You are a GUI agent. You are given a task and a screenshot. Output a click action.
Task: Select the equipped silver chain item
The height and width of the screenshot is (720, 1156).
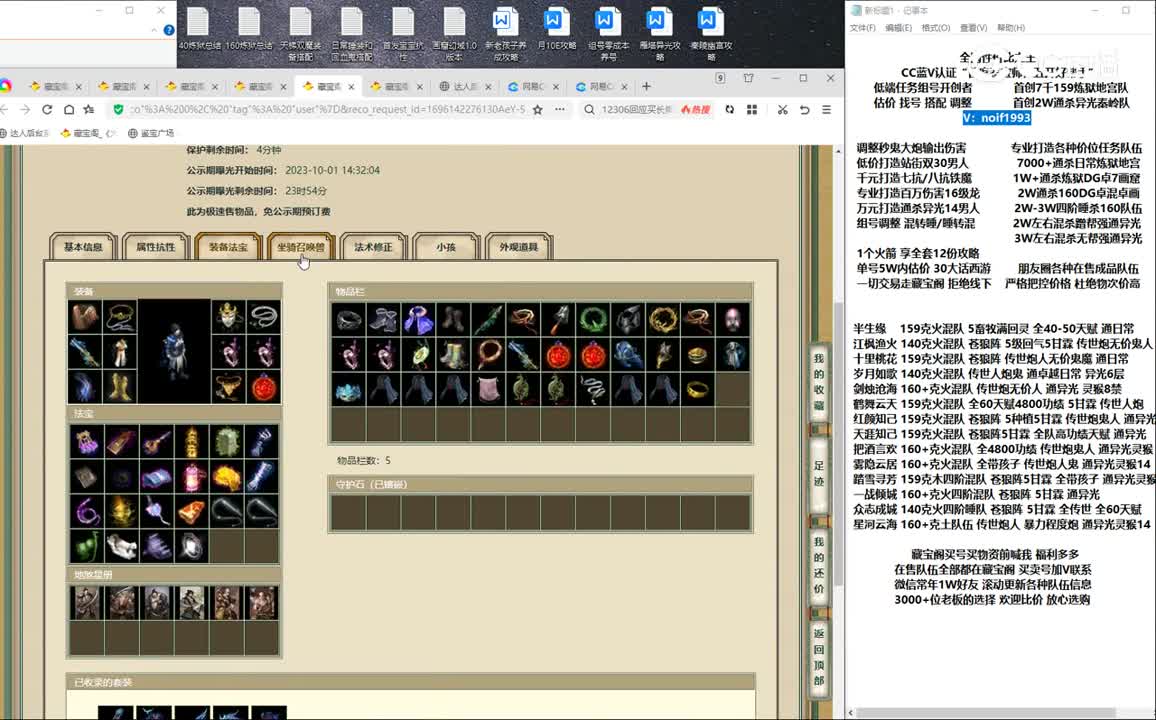click(263, 317)
